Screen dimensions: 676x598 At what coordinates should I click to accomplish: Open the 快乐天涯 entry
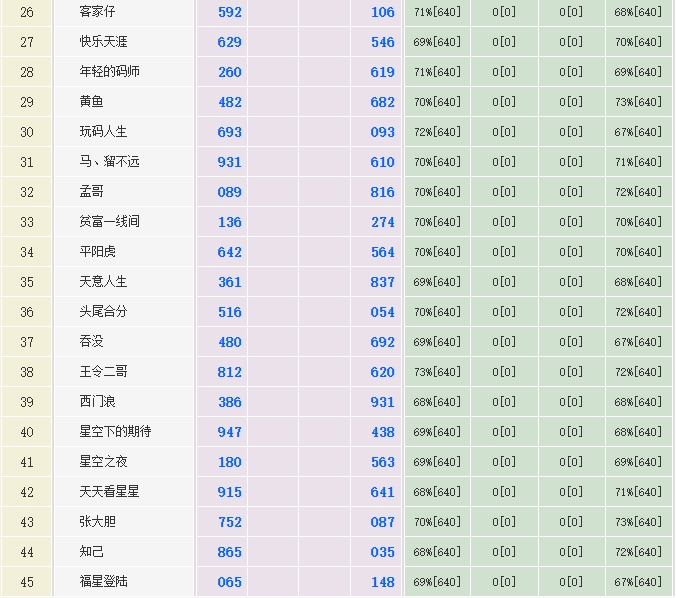104,42
